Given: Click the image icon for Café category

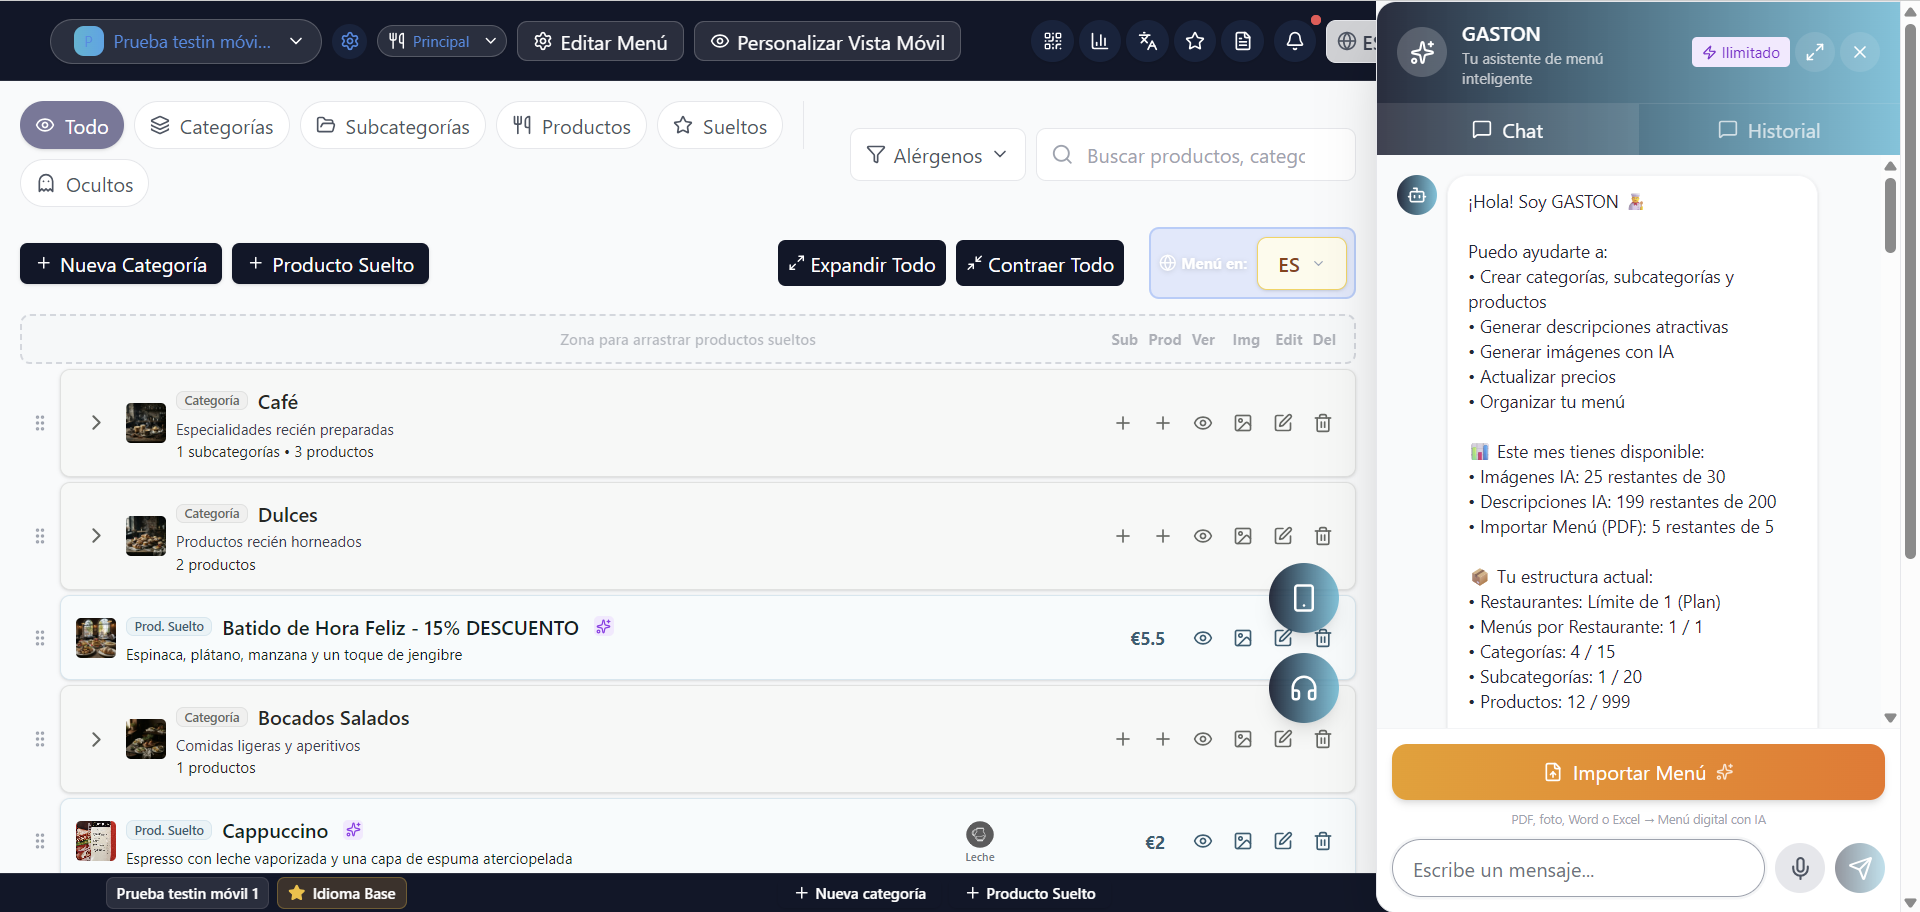Looking at the screenshot, I should (x=1242, y=423).
